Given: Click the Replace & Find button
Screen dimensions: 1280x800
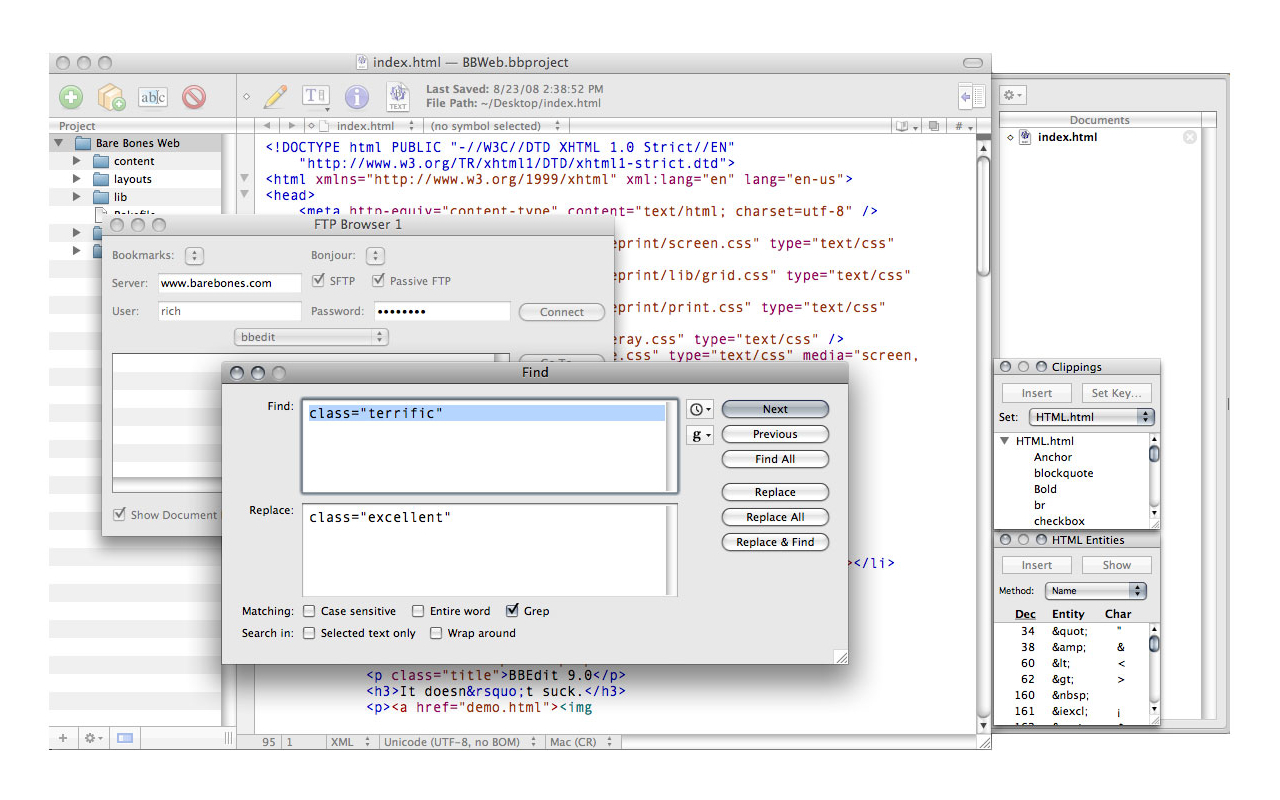Looking at the screenshot, I should point(775,542).
